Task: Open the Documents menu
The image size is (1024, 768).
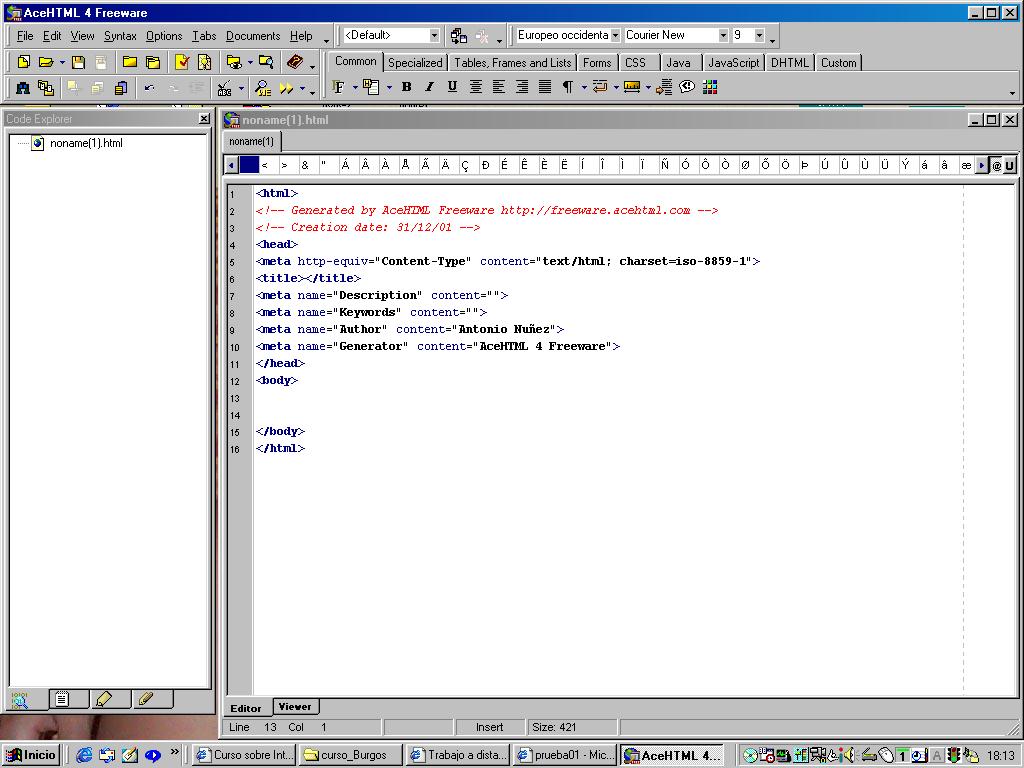Action: tap(253, 36)
